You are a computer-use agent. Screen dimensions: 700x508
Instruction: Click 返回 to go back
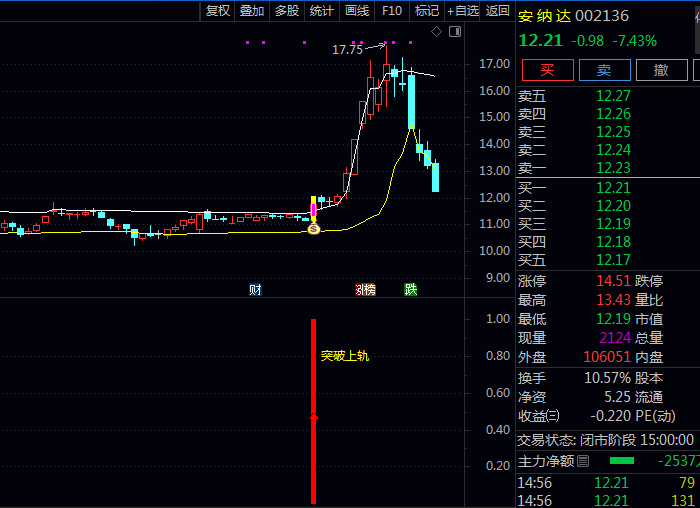[x=498, y=11]
